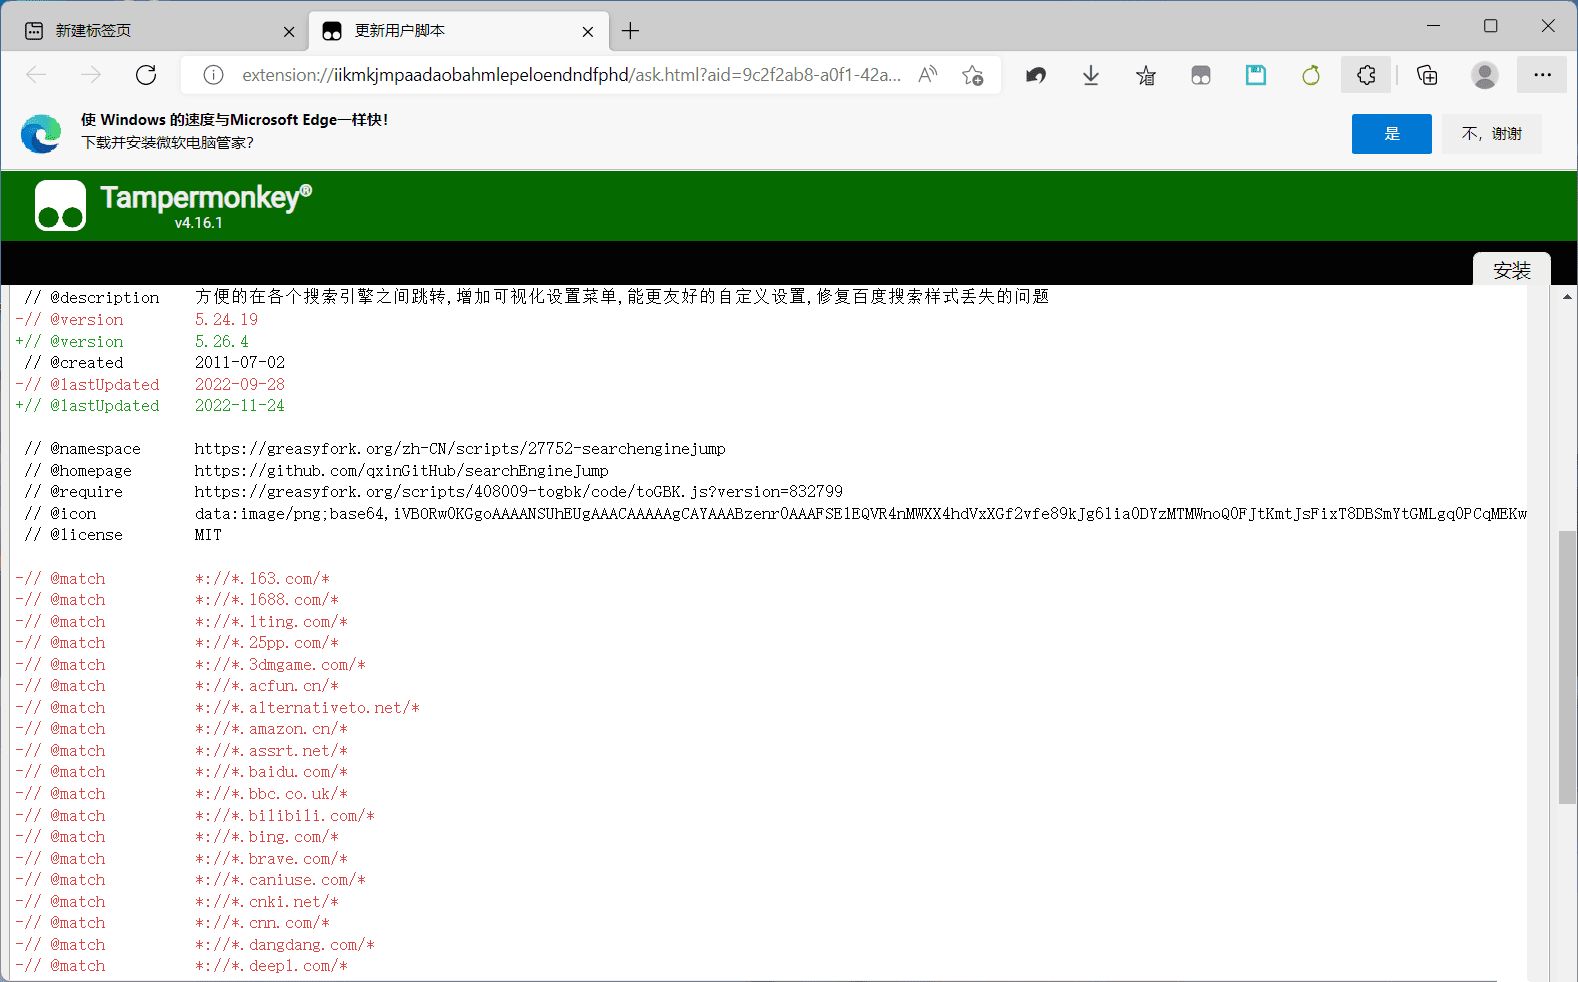This screenshot has width=1578, height=982.
Task: Dismiss banner with 不, 谢谢 button
Action: coord(1491,134)
